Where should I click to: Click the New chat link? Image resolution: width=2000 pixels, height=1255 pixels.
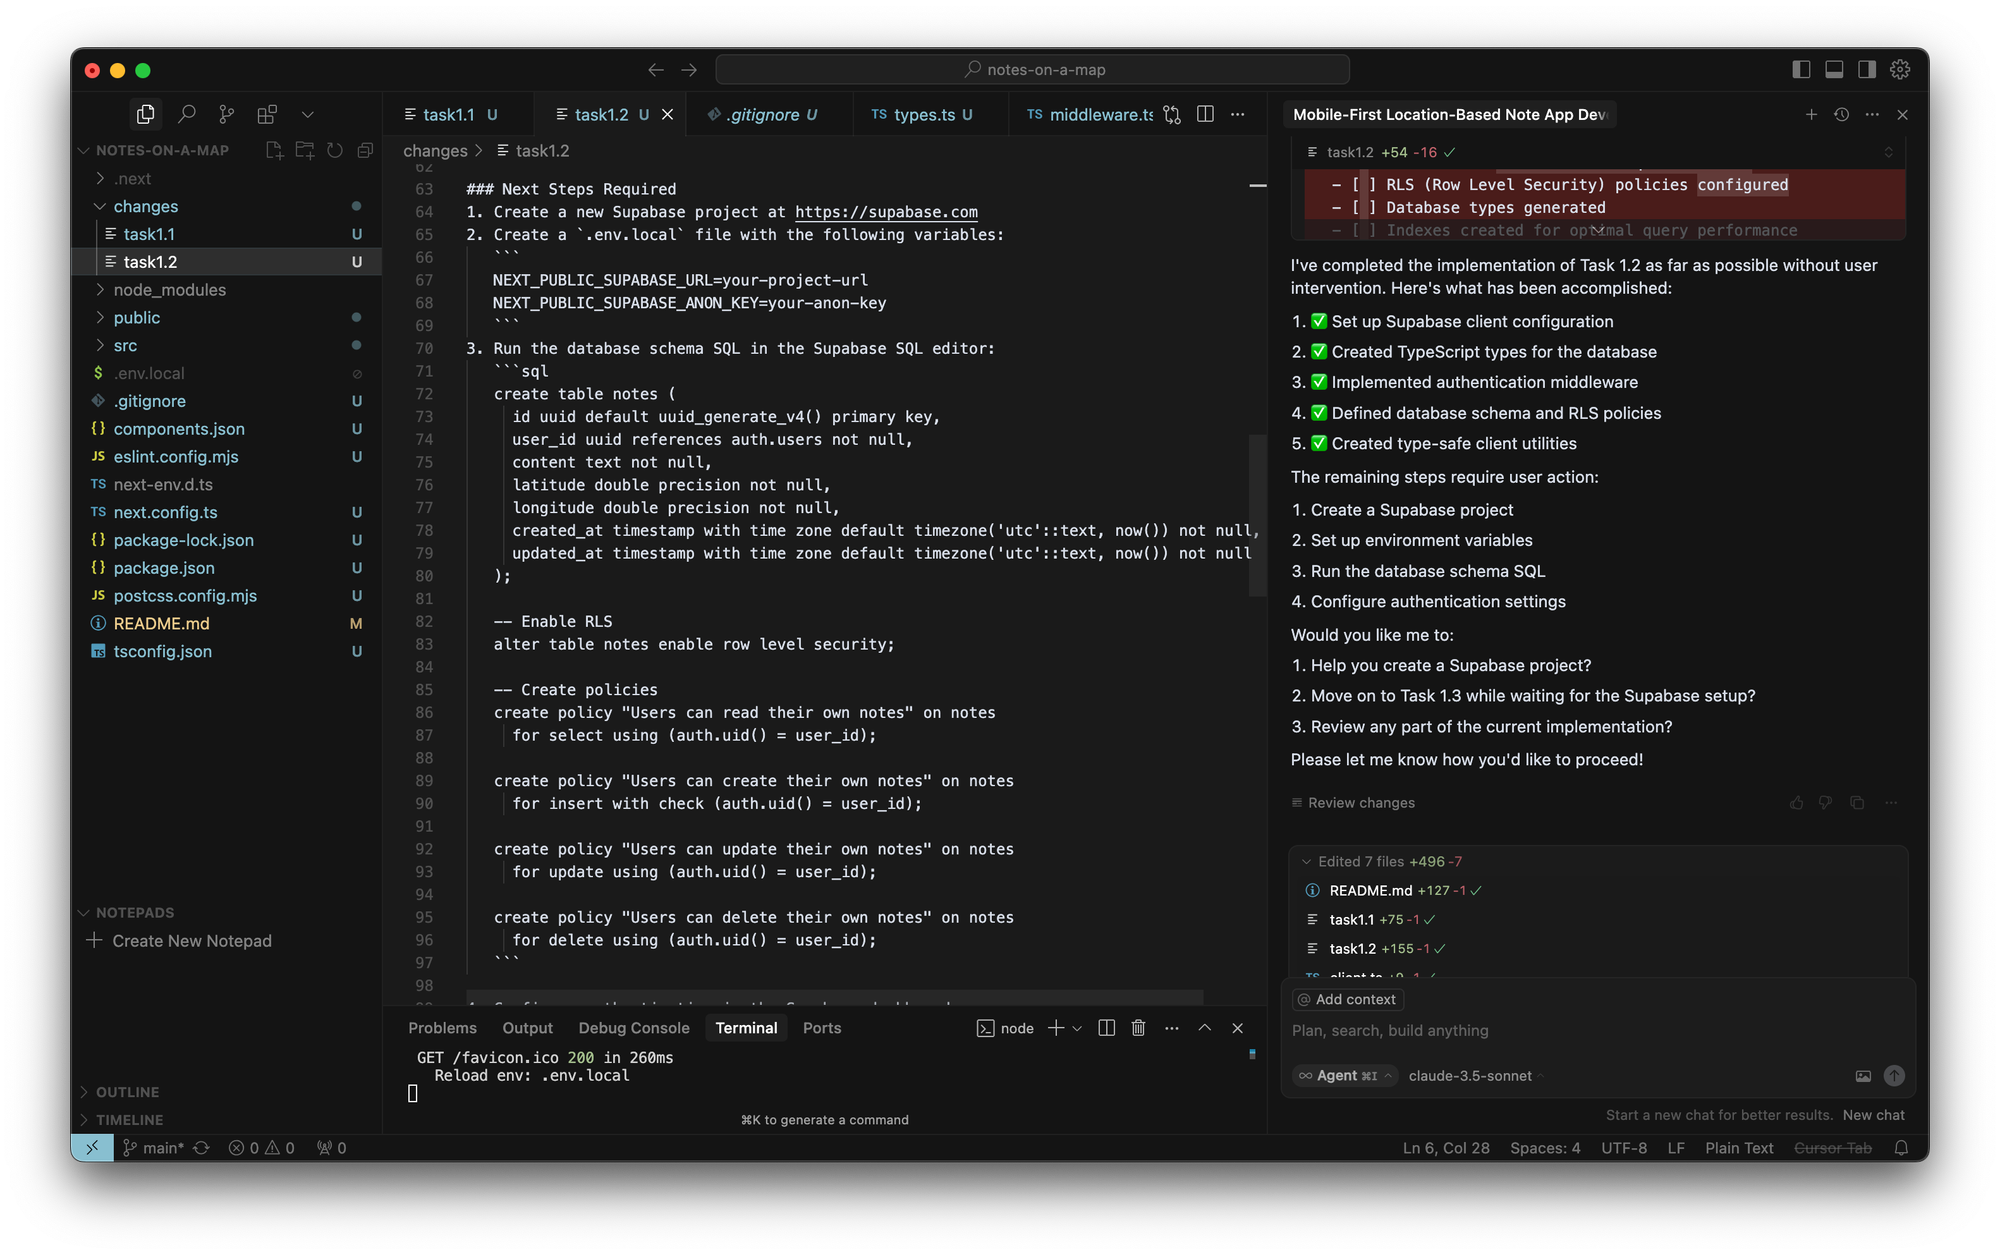1873,1115
